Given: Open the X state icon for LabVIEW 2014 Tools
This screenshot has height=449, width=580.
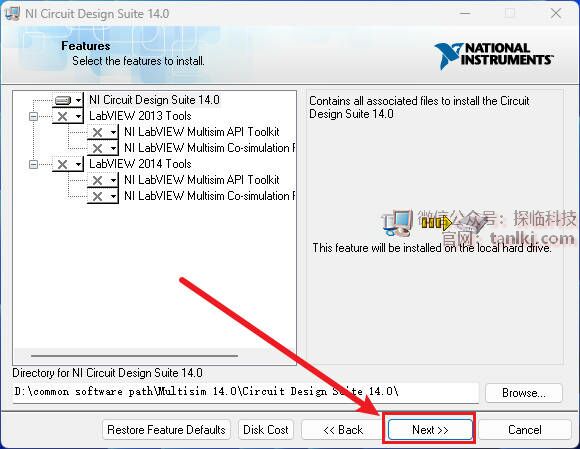Looking at the screenshot, I should tap(68, 164).
